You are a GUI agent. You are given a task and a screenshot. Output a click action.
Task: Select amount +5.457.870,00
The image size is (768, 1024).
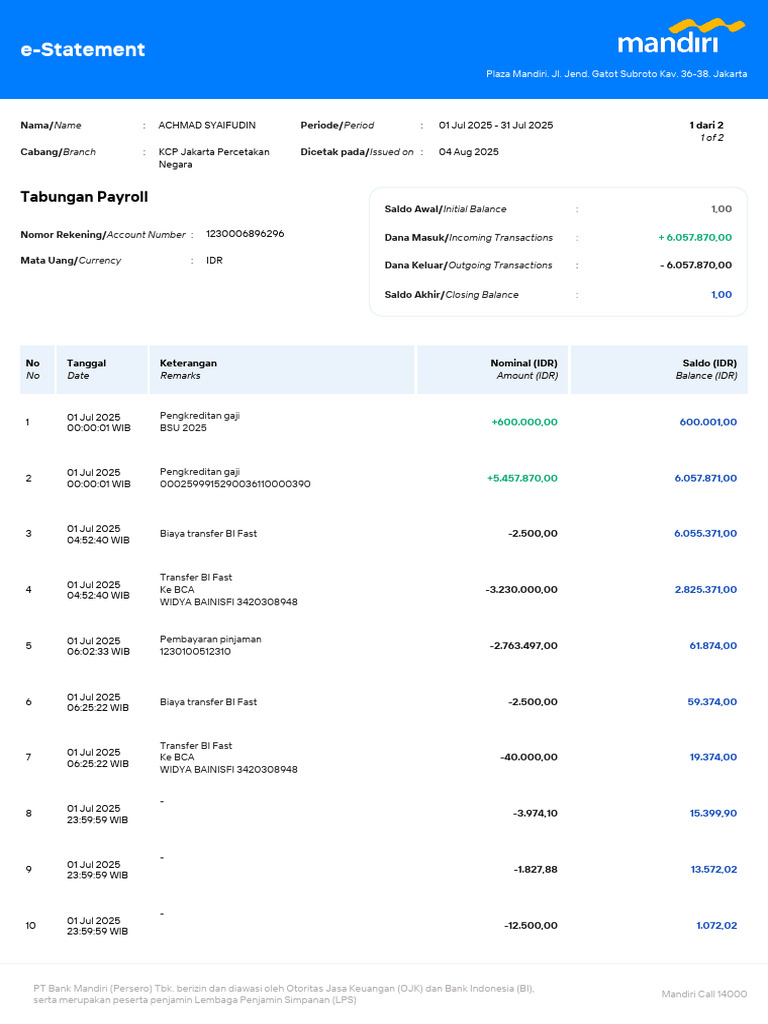(522, 478)
